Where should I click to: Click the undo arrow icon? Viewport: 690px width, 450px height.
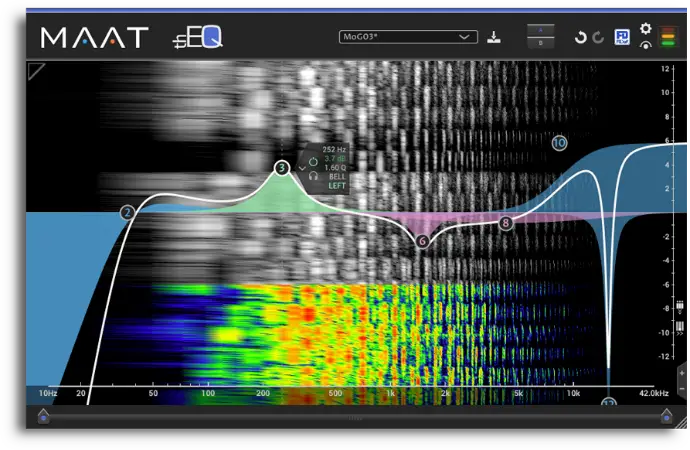point(579,38)
